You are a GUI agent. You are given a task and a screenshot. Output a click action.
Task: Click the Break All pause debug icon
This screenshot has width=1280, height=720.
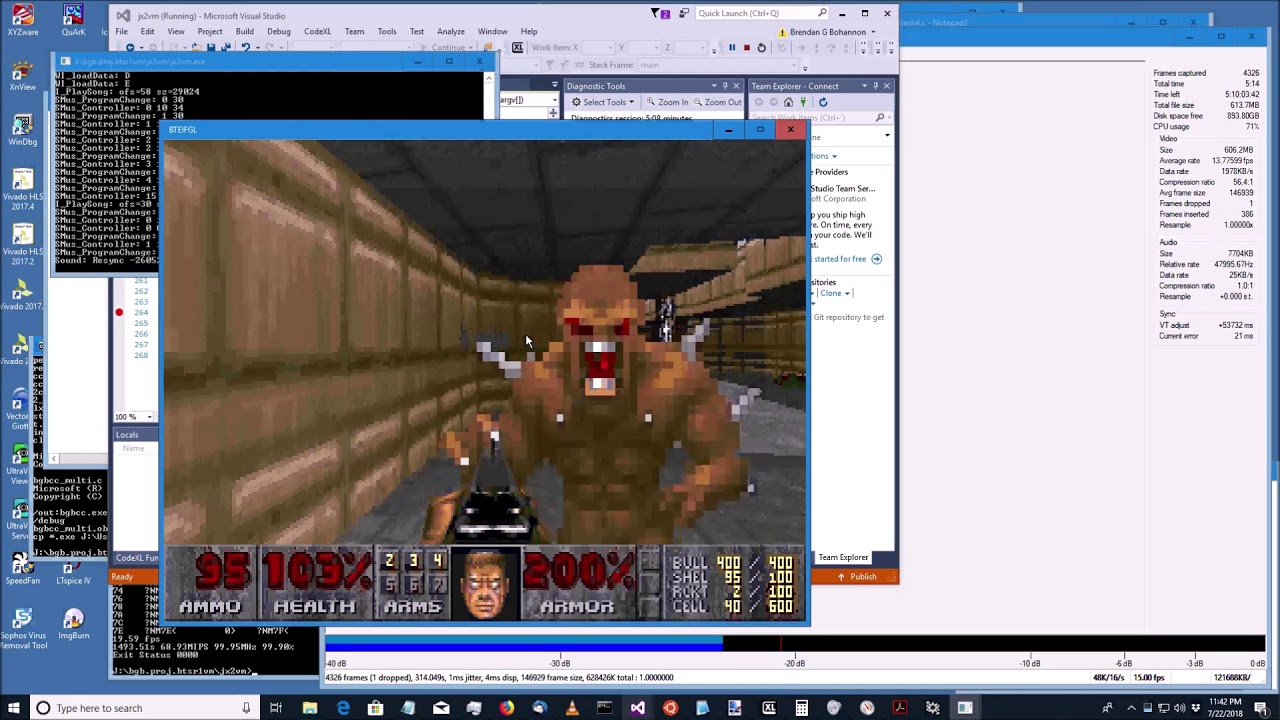point(732,47)
